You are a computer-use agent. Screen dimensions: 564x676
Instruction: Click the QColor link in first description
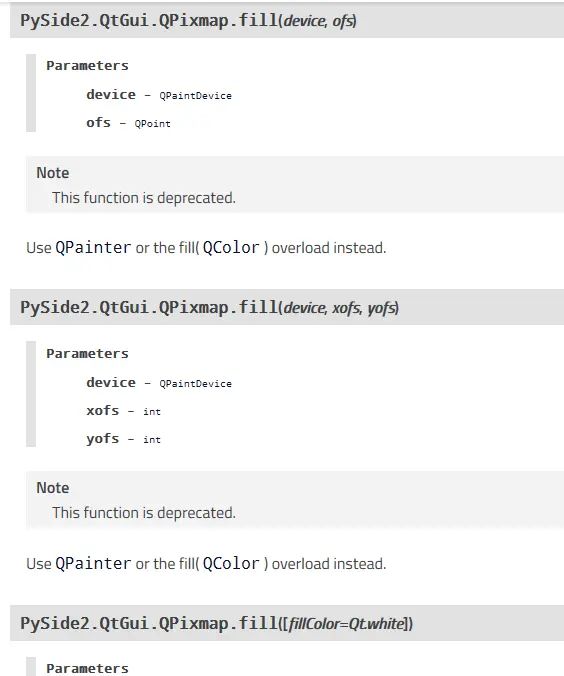coord(231,248)
